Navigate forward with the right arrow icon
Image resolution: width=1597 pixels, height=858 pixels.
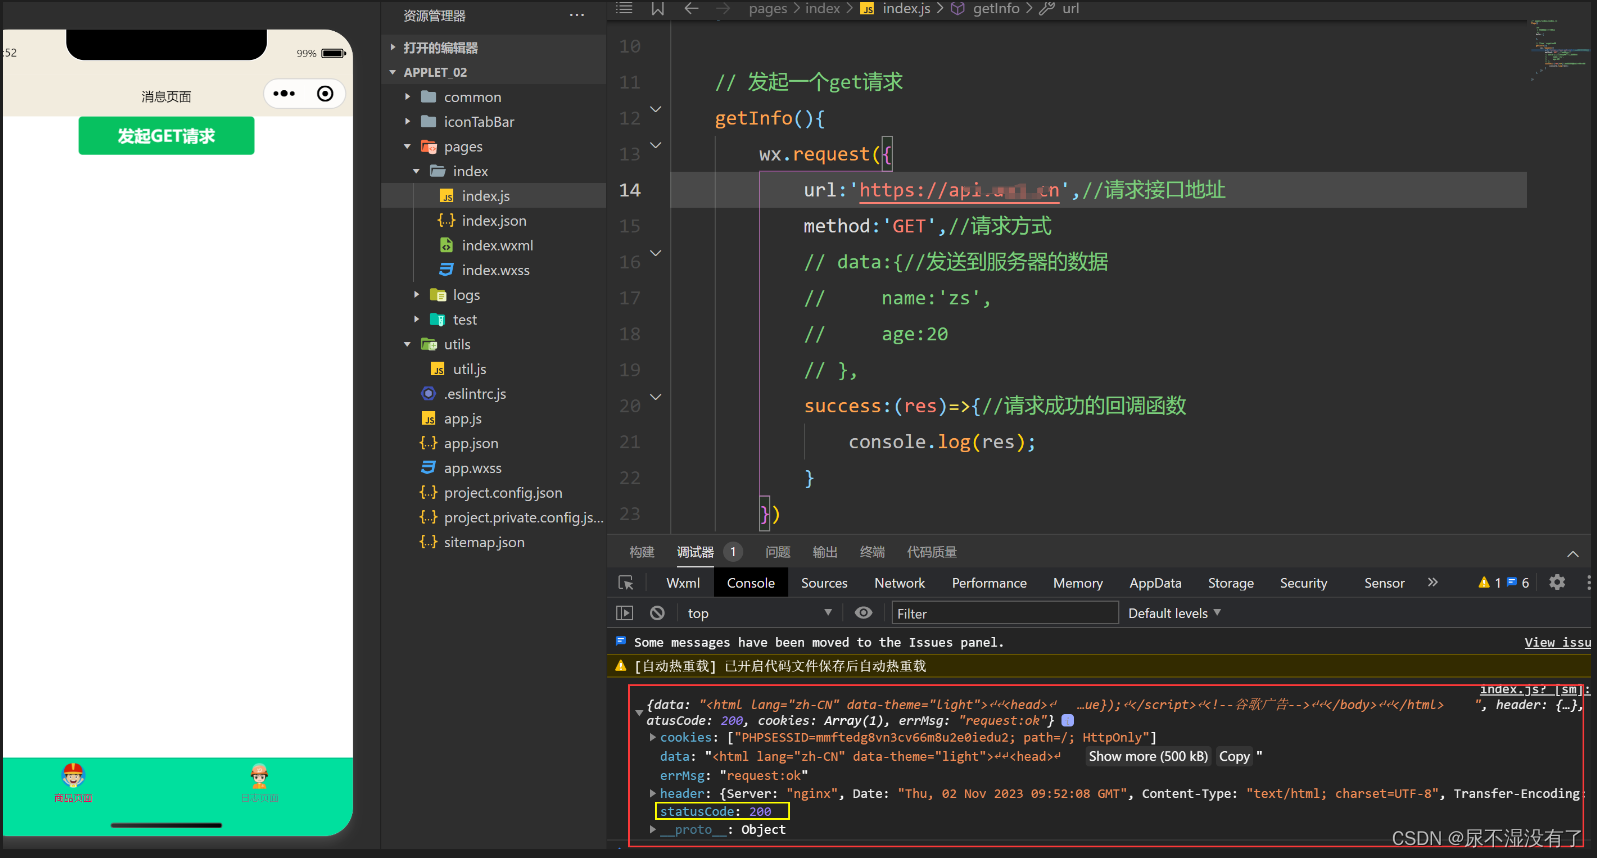(x=723, y=8)
